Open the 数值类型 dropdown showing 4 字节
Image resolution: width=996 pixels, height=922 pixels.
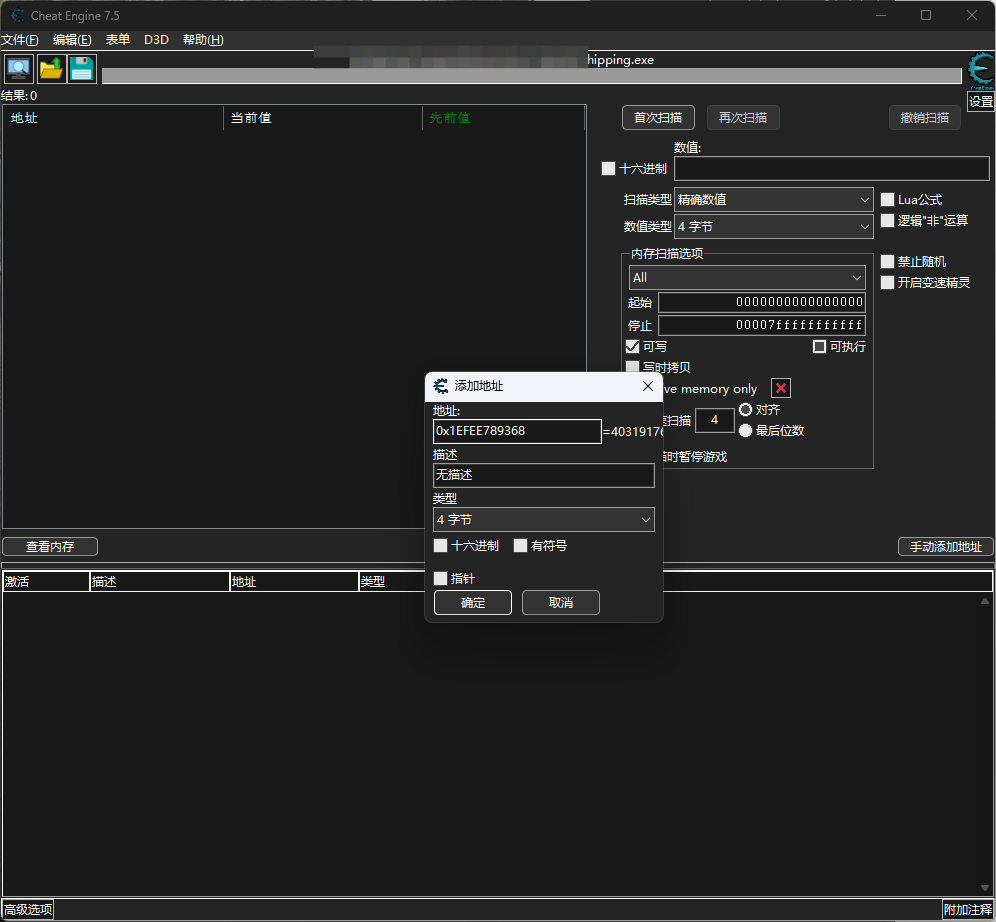click(774, 226)
